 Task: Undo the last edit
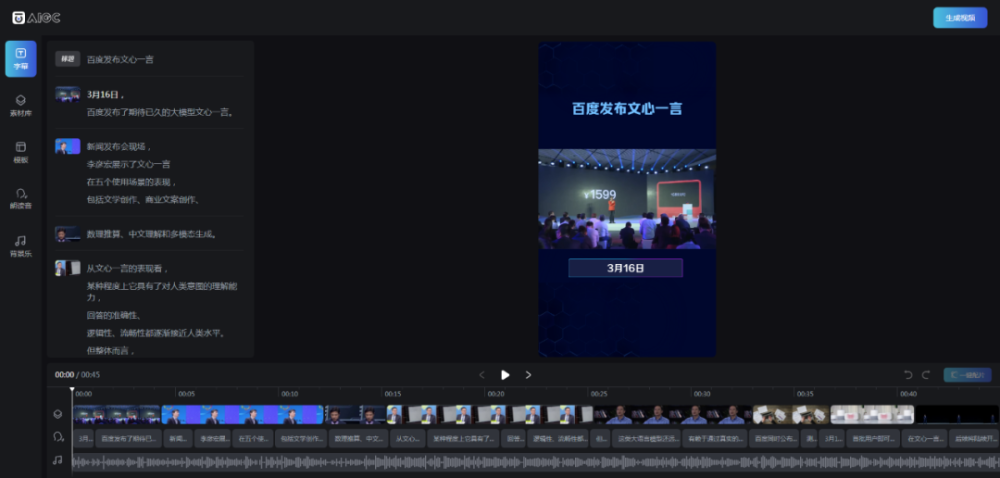[x=908, y=375]
